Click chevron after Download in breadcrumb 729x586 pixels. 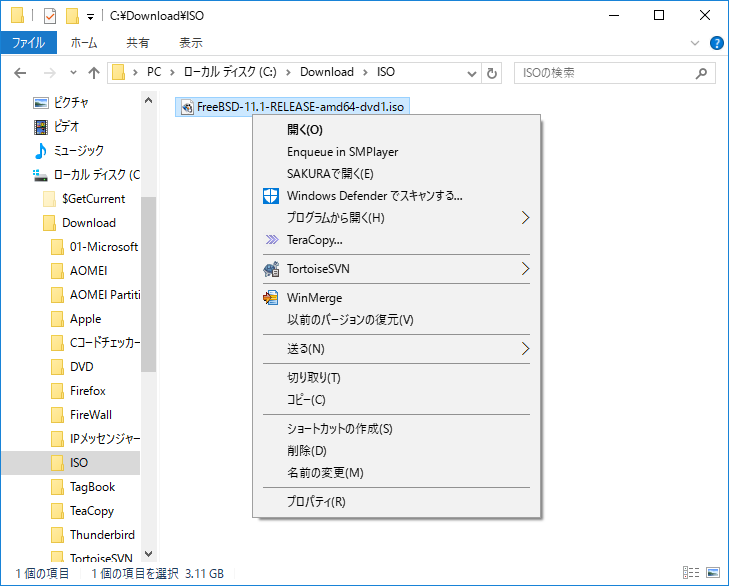[365, 73]
